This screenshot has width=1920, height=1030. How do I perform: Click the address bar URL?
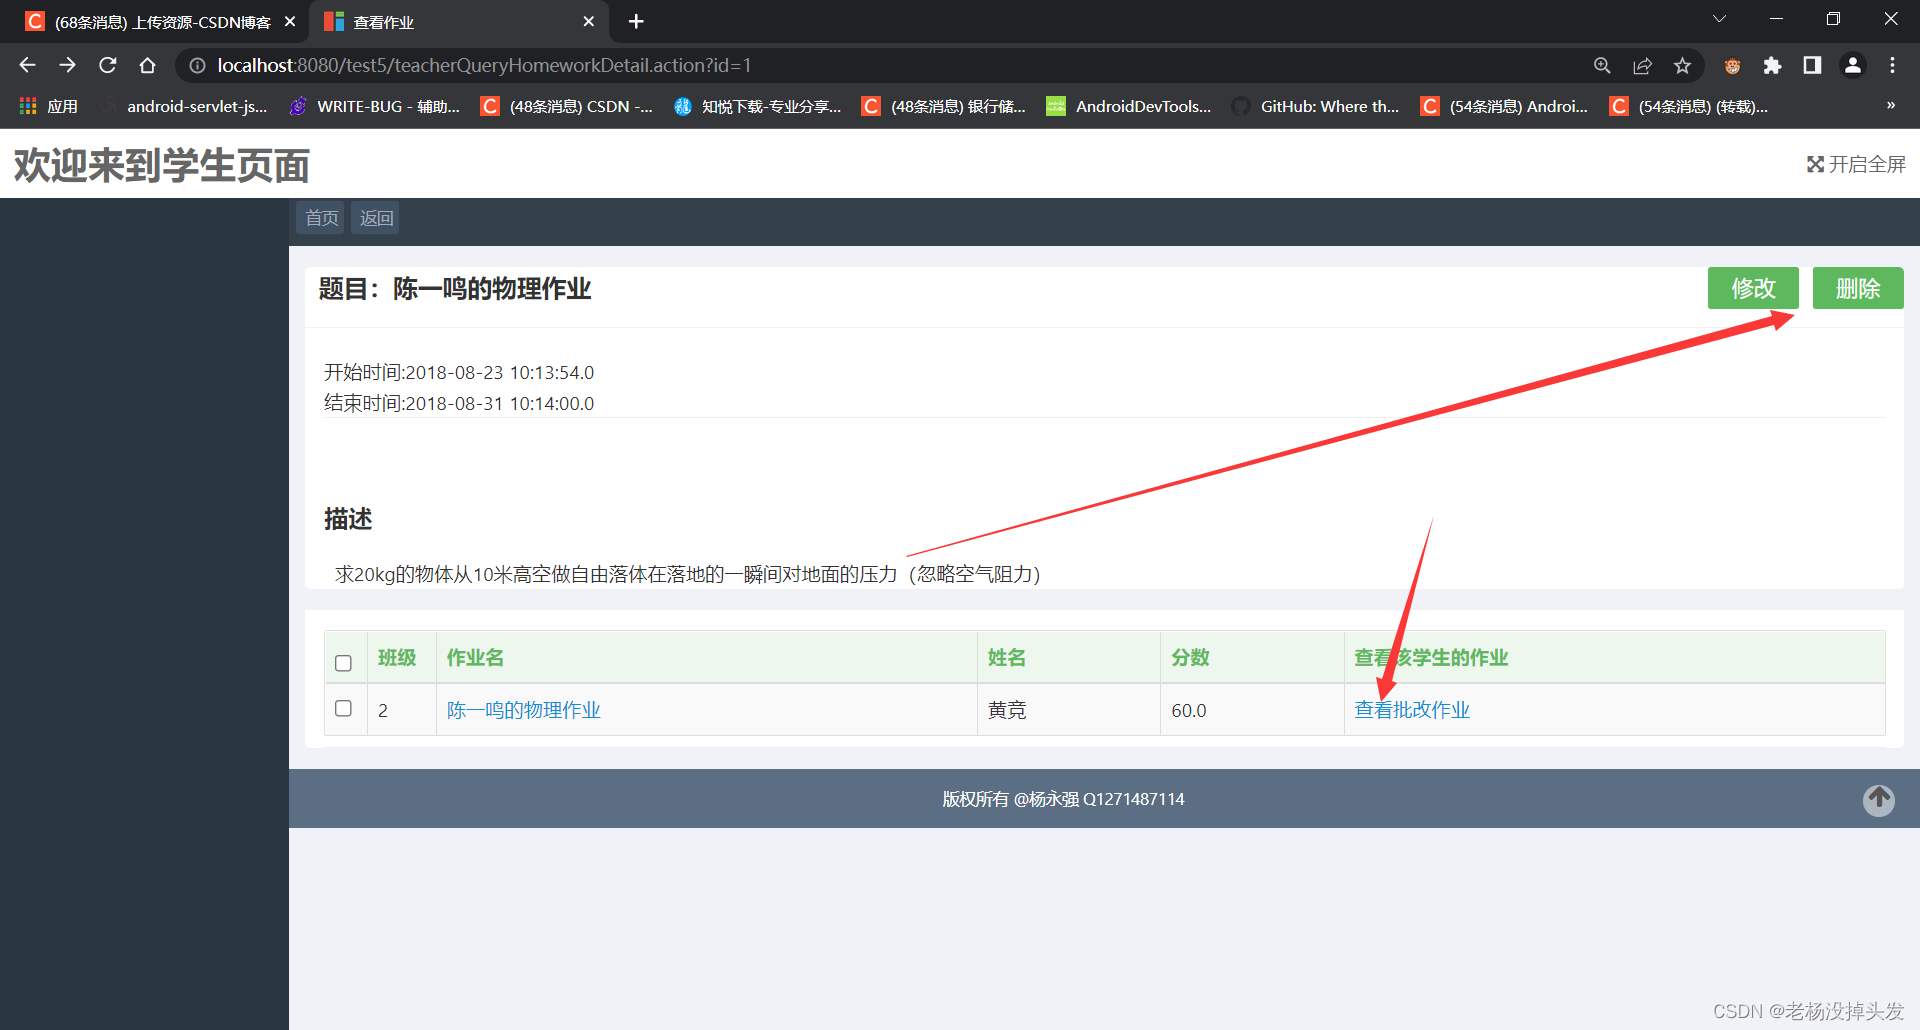484,65
